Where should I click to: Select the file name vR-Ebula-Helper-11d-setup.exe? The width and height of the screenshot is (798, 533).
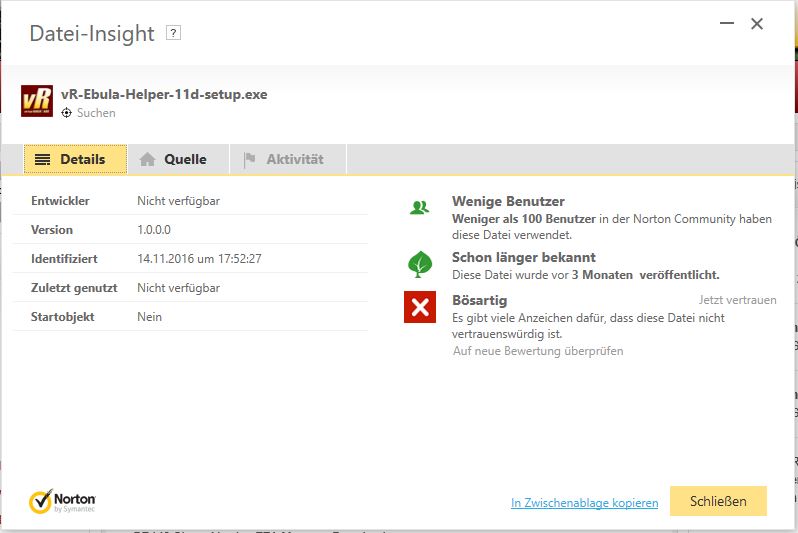coord(164,95)
